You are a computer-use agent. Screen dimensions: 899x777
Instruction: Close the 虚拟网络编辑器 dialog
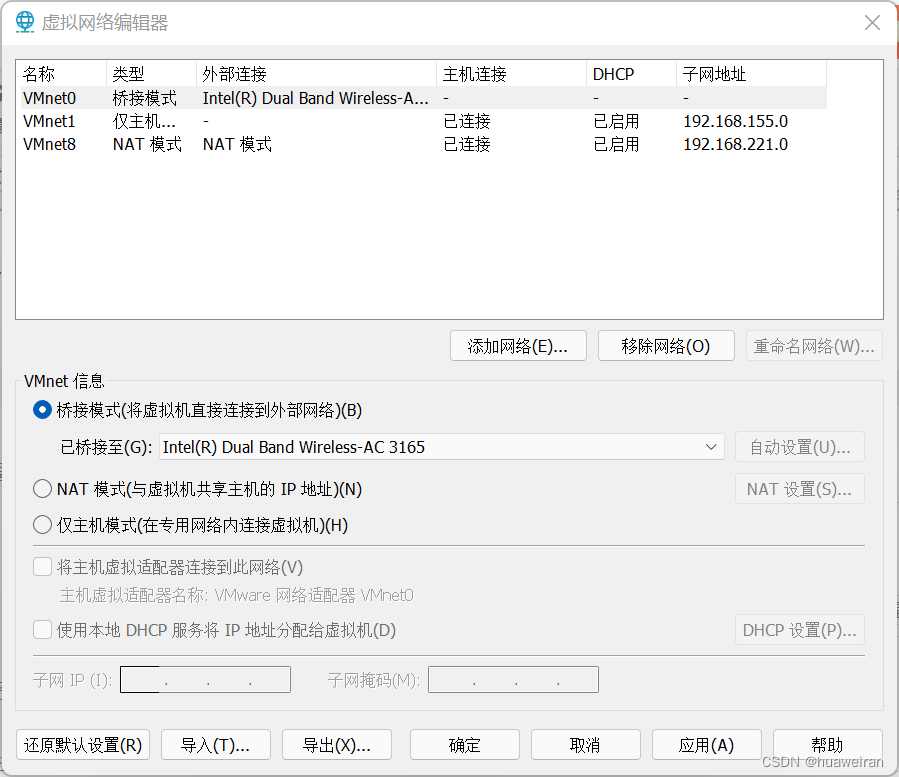coord(872,22)
